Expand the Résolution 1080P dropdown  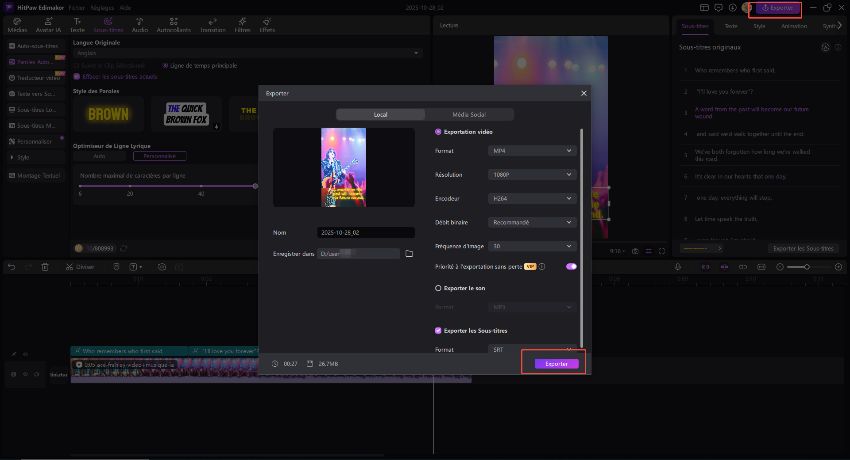[x=533, y=175]
